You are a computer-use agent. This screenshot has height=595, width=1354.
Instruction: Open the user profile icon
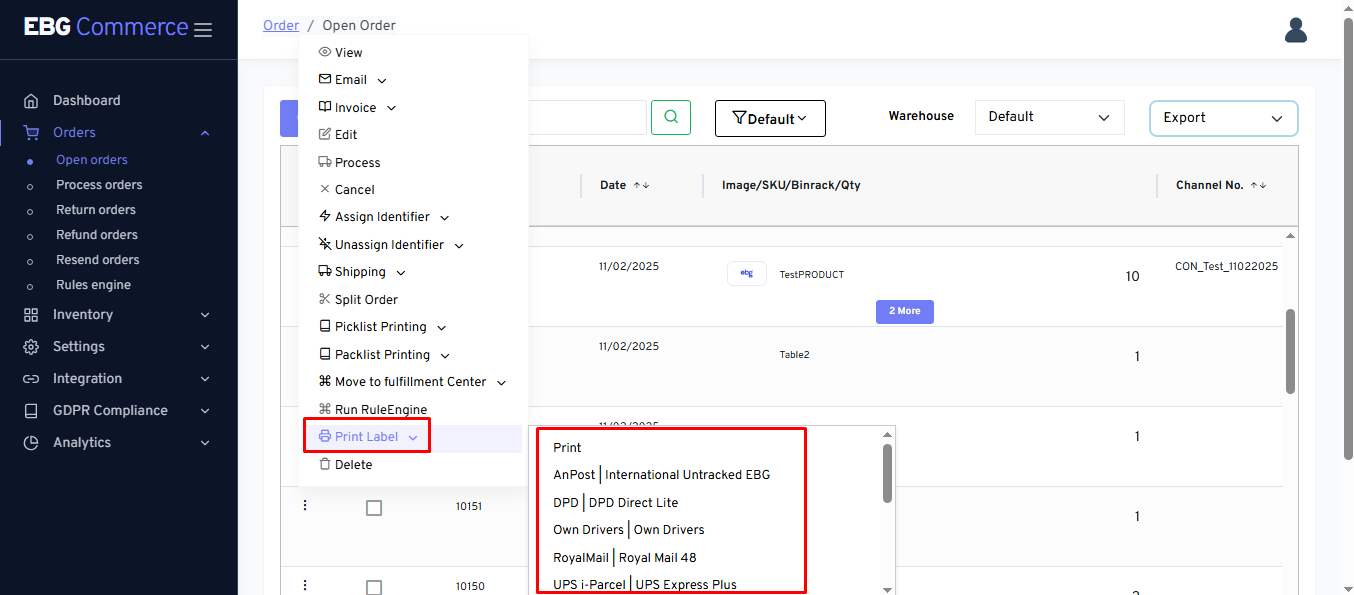coord(1295,31)
